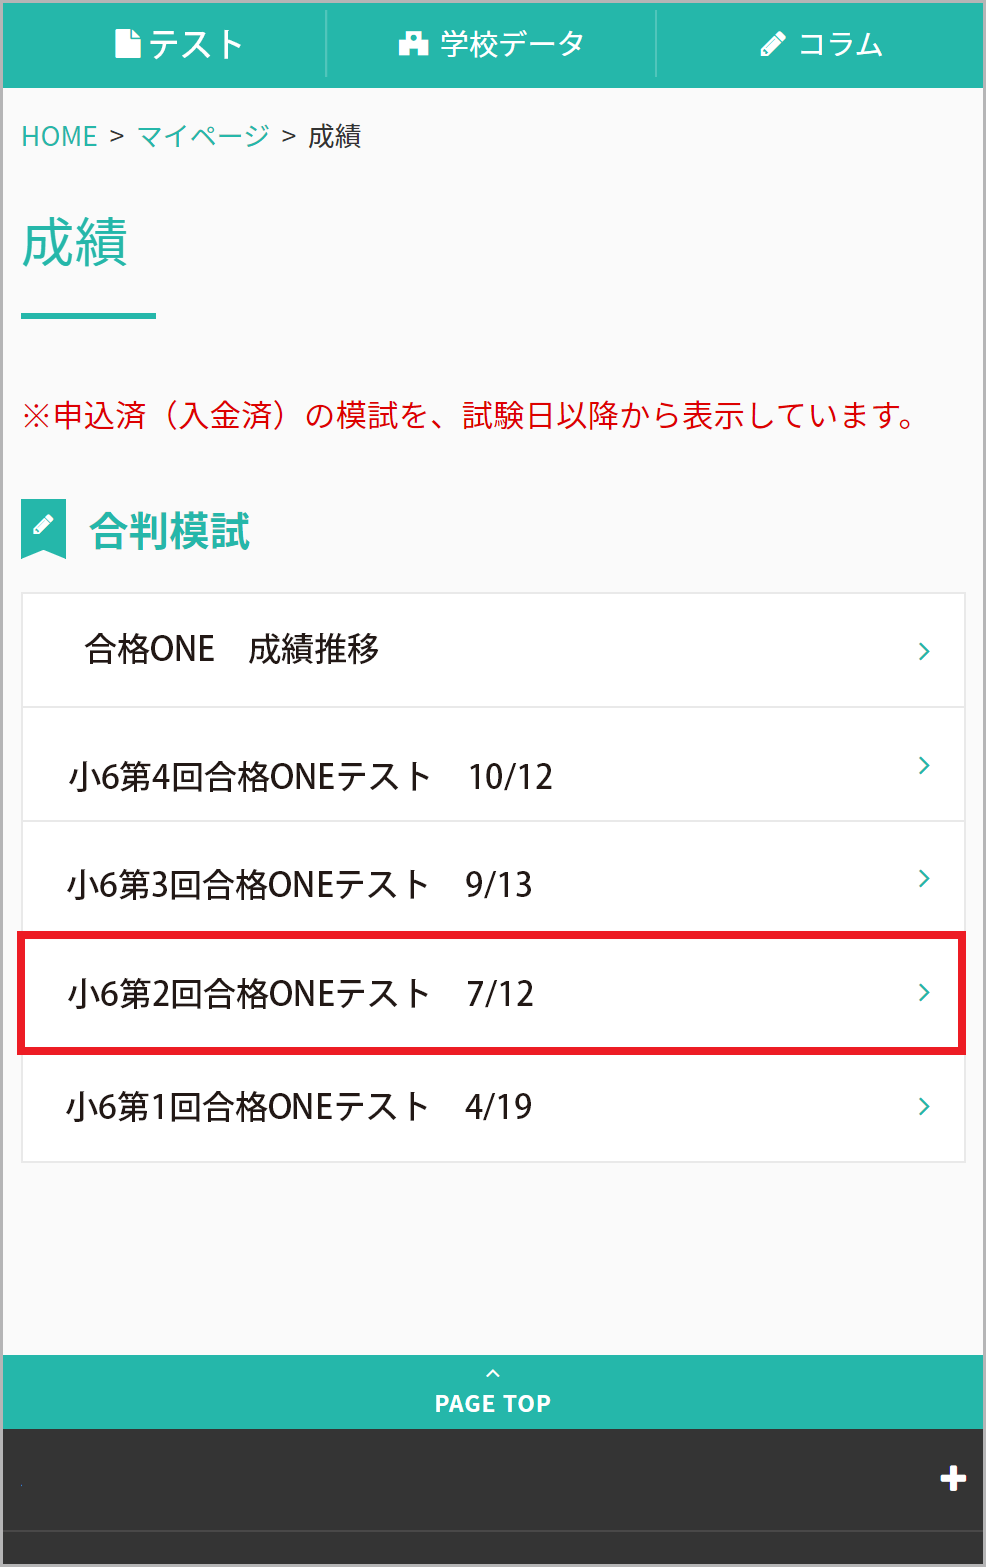Viewport: 986px width, 1567px height.
Task: Click the bookmark pencil icon by 合判模試
Action: [x=43, y=527]
